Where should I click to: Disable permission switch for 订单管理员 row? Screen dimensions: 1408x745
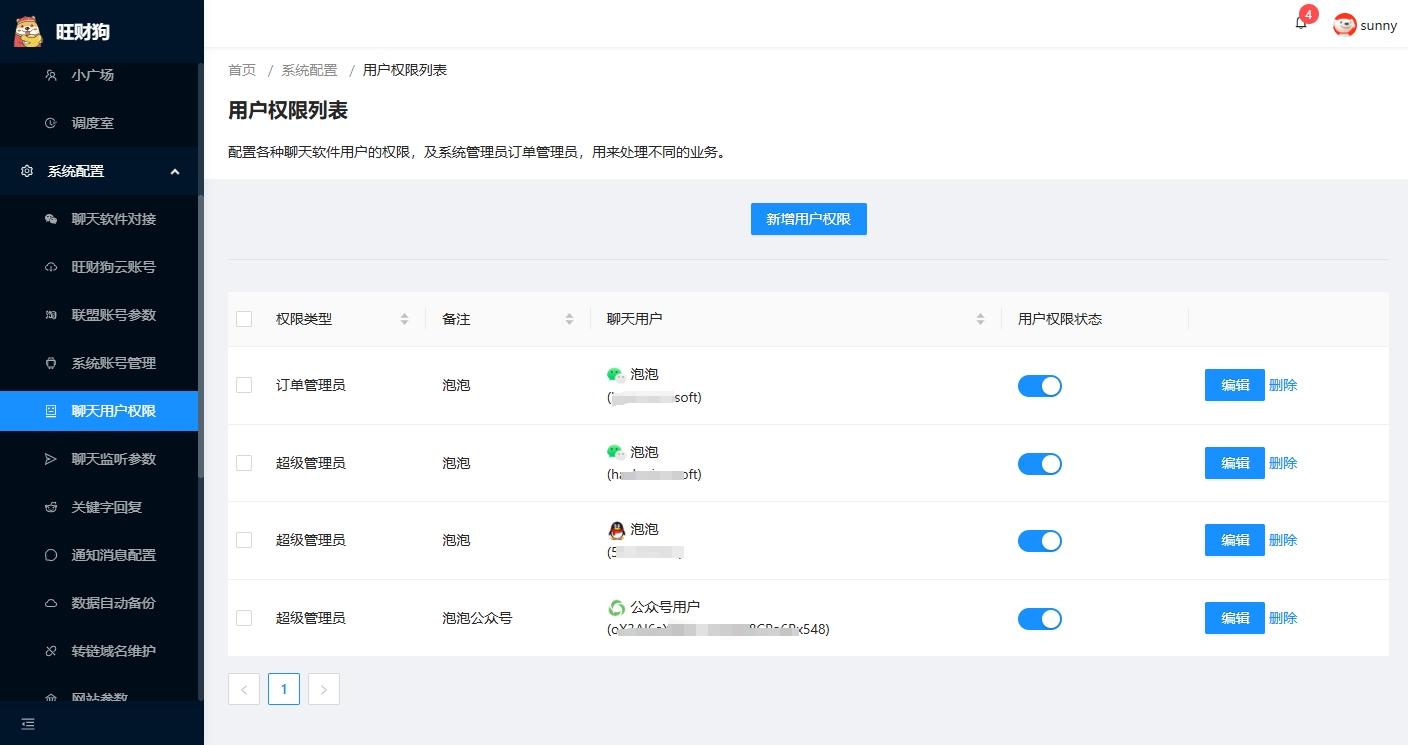(1039, 386)
